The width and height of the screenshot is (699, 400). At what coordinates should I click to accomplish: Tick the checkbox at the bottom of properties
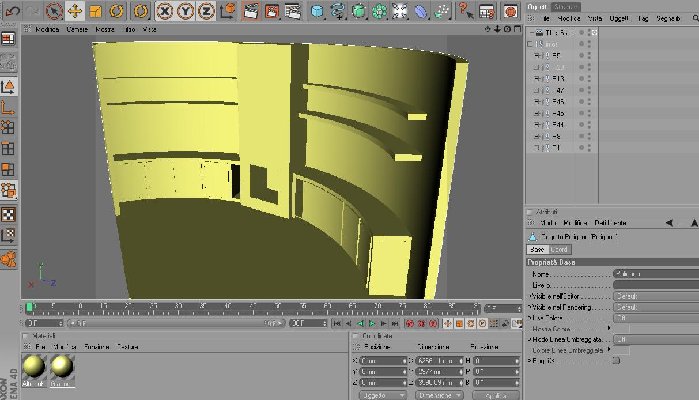click(x=616, y=360)
